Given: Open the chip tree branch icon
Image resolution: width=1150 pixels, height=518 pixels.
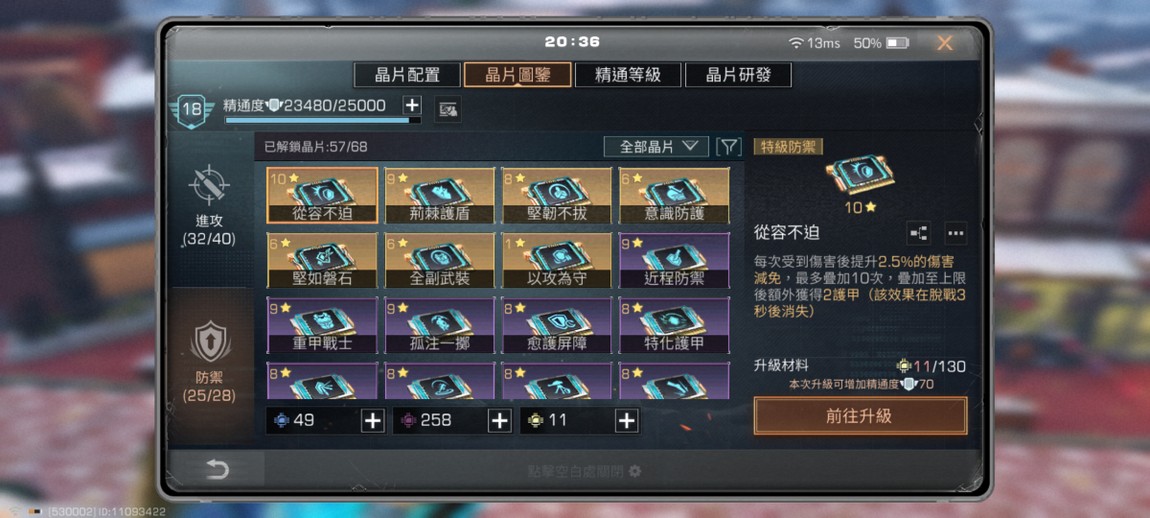Looking at the screenshot, I should click(x=918, y=233).
